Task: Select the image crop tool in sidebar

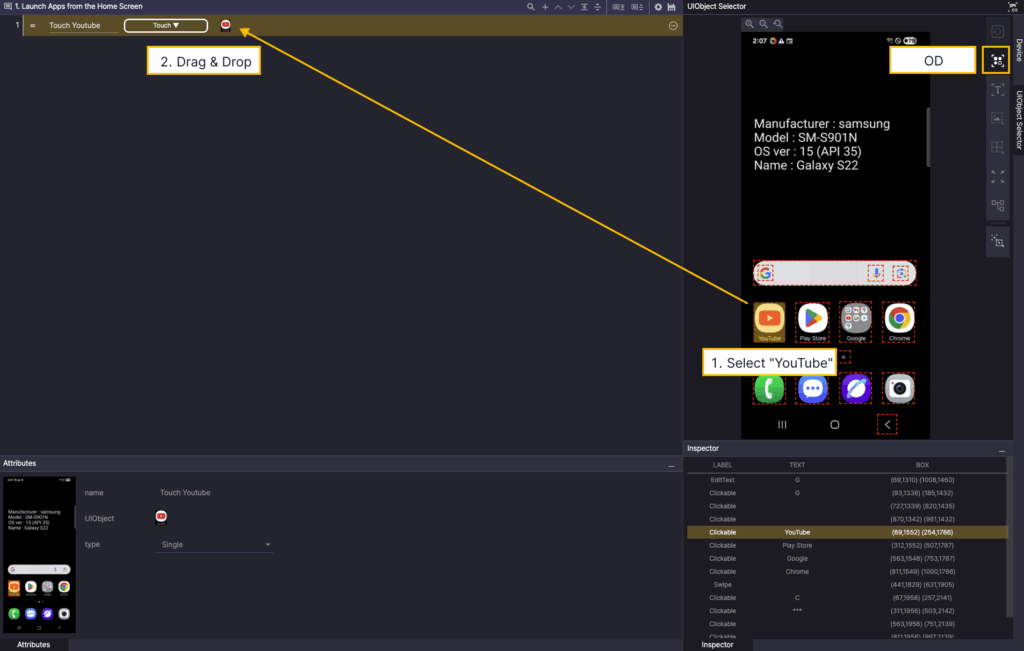Action: pos(997,119)
